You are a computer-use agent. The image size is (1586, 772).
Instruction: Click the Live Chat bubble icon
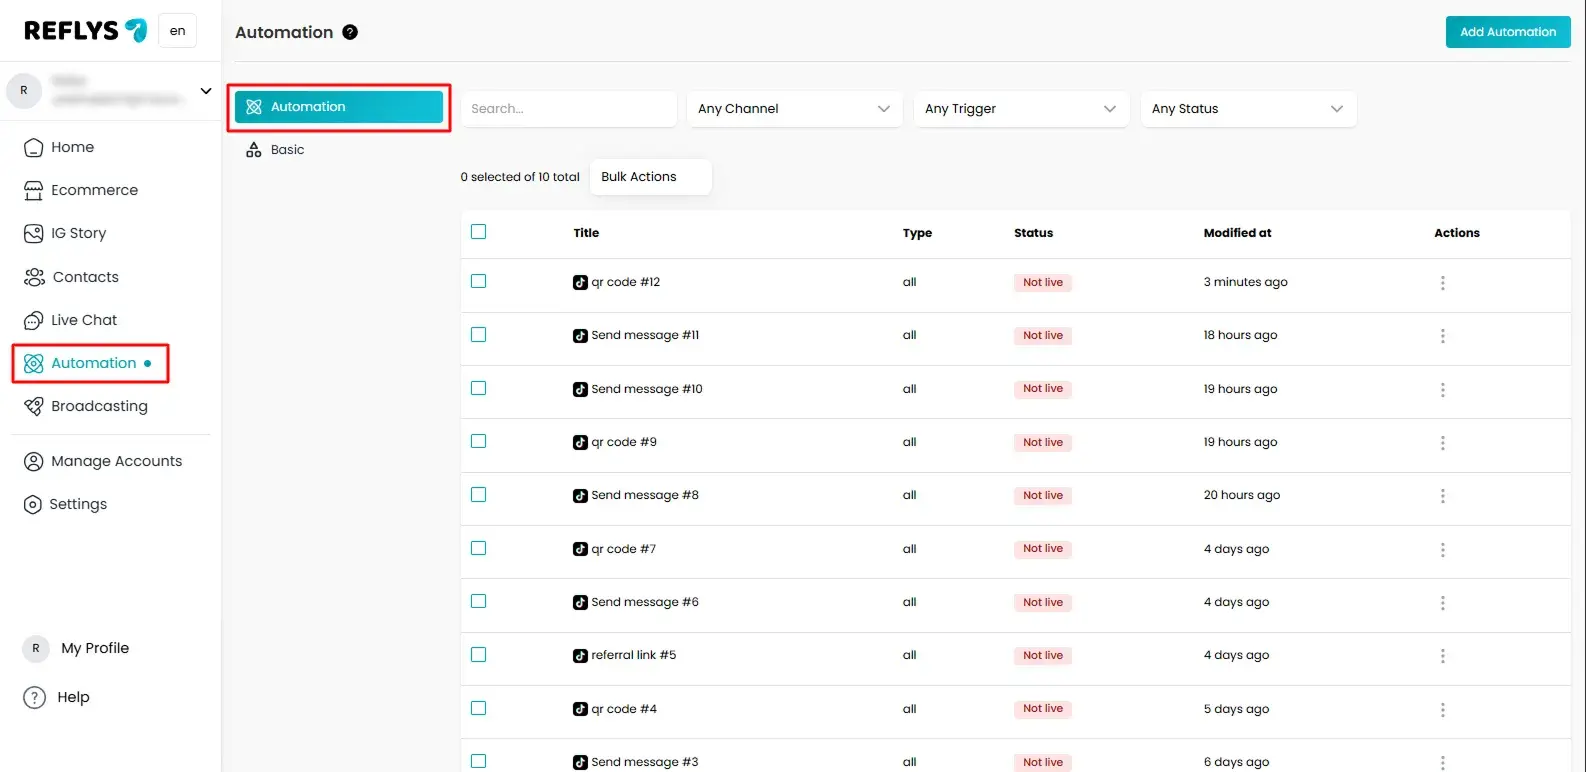(x=33, y=321)
